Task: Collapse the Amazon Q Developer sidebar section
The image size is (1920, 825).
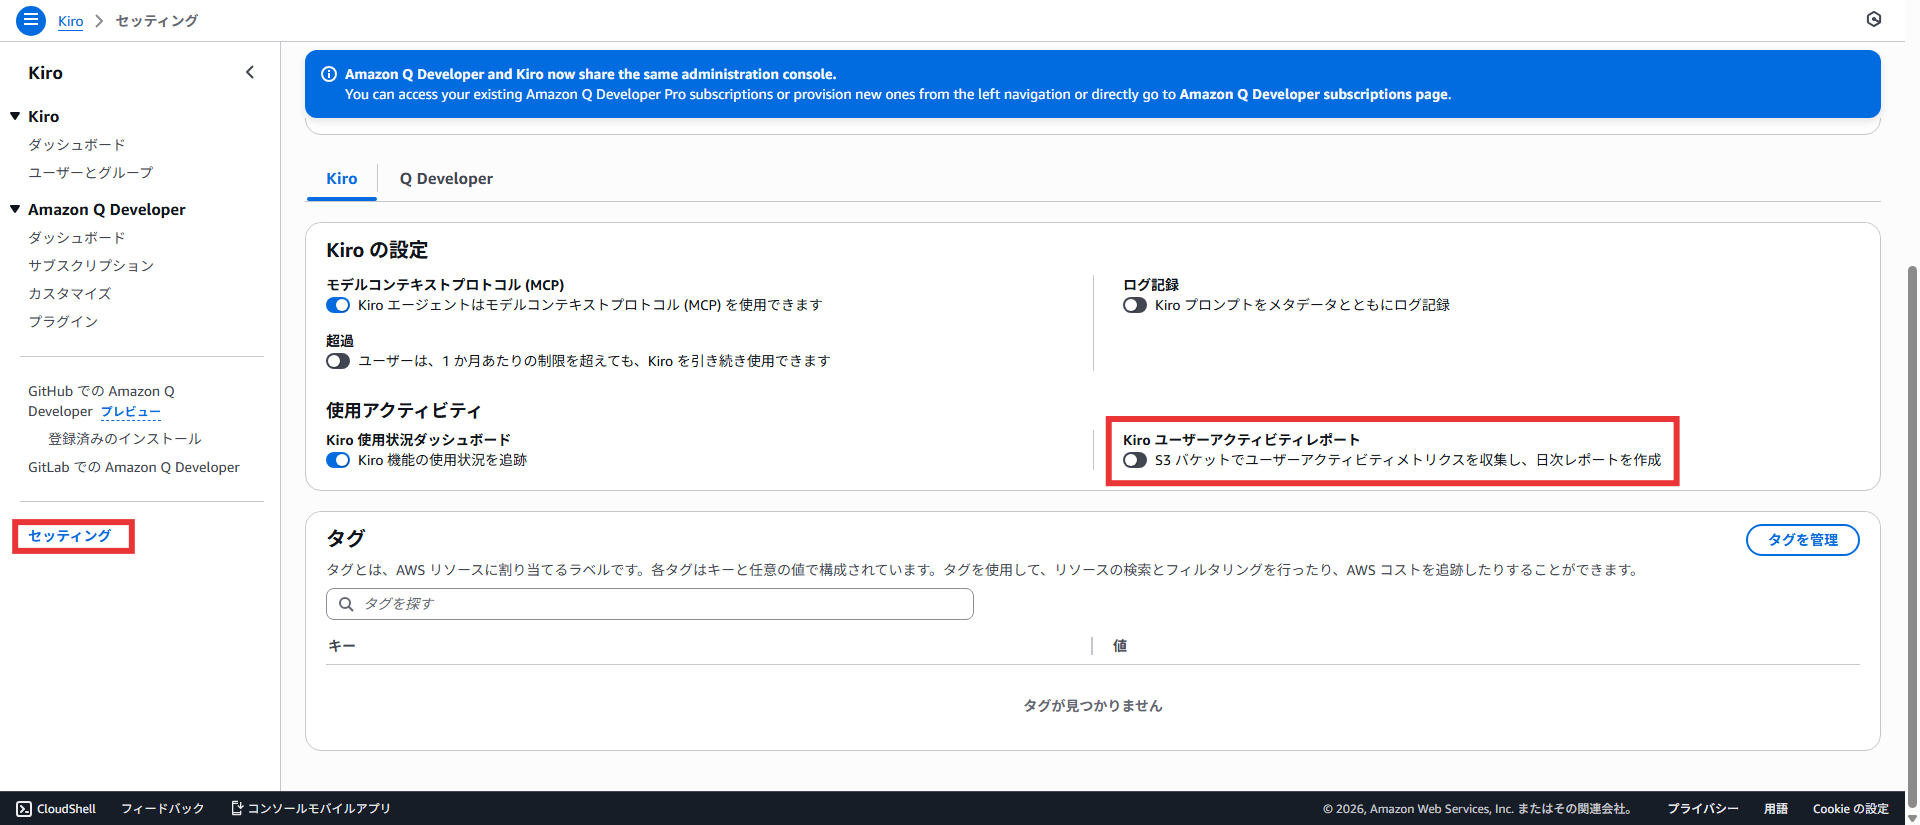Action: click(x=15, y=209)
